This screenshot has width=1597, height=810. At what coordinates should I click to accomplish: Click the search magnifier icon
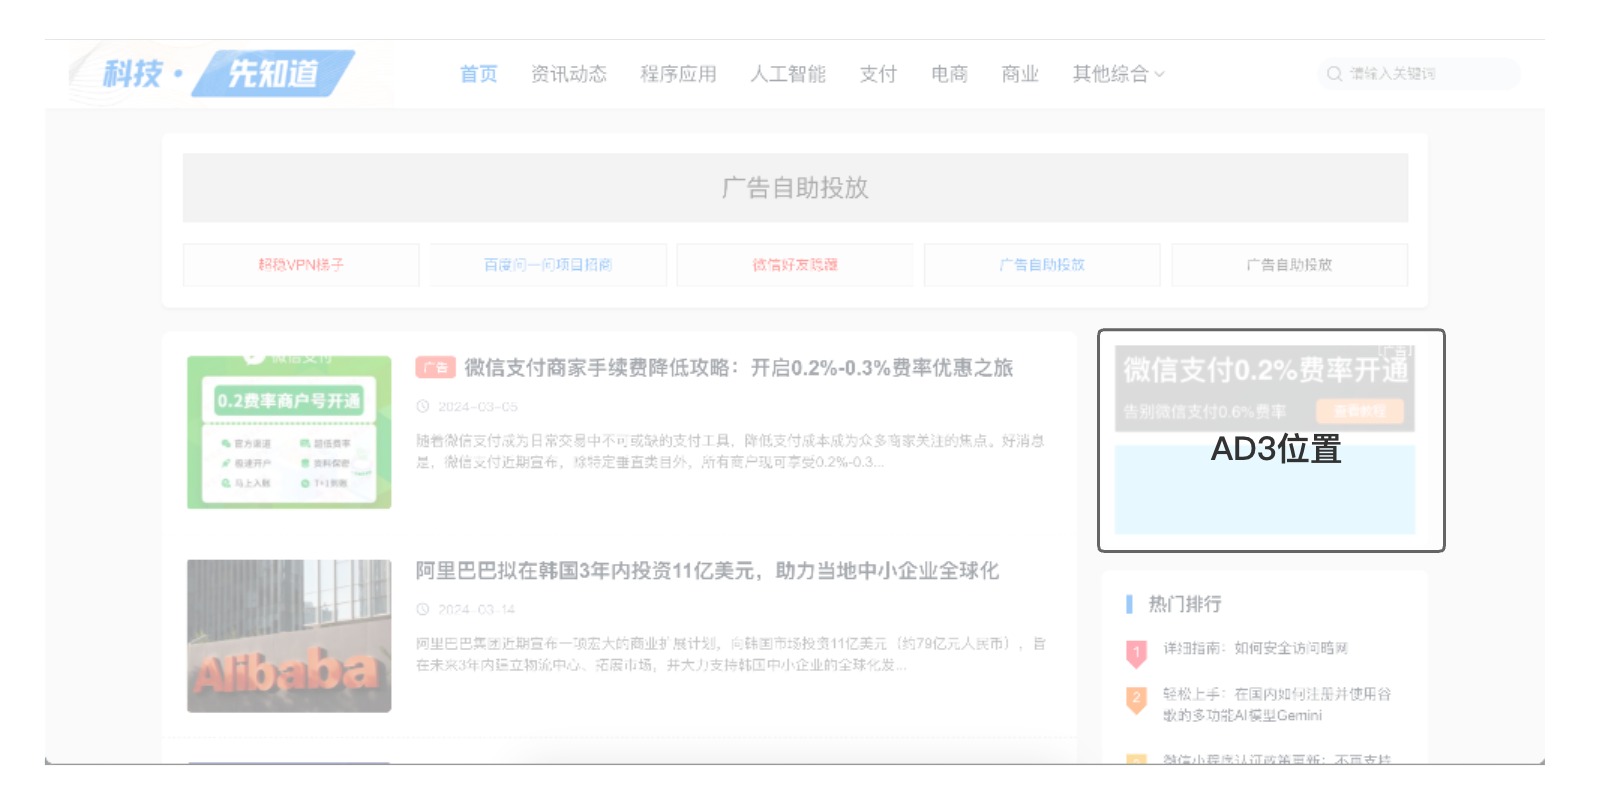pos(1334,74)
